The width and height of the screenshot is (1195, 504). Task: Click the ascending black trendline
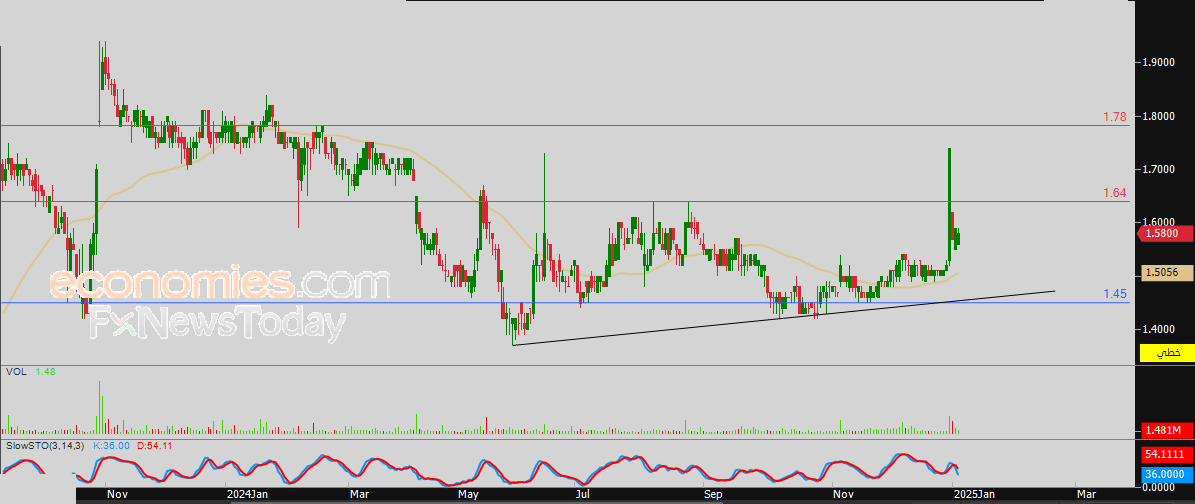(783, 318)
